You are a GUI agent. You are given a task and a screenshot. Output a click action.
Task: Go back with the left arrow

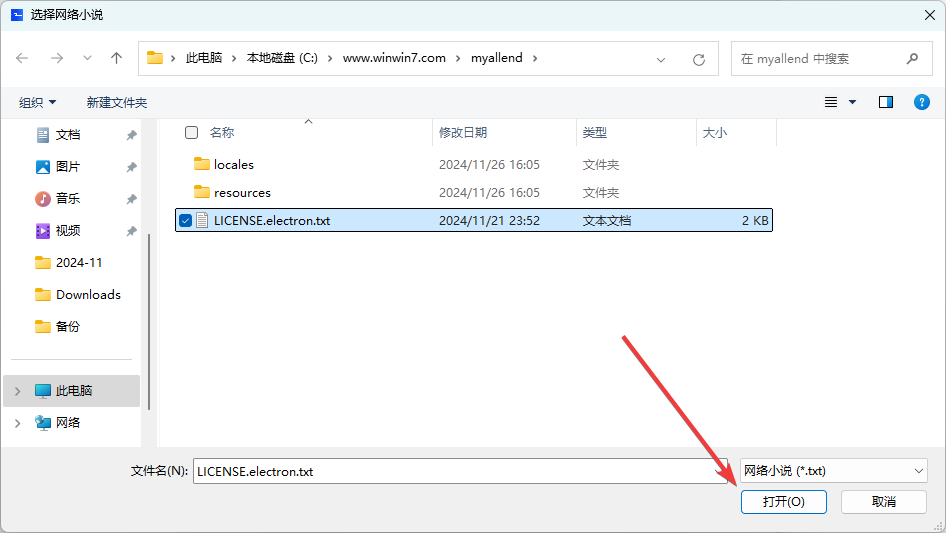[x=22, y=58]
